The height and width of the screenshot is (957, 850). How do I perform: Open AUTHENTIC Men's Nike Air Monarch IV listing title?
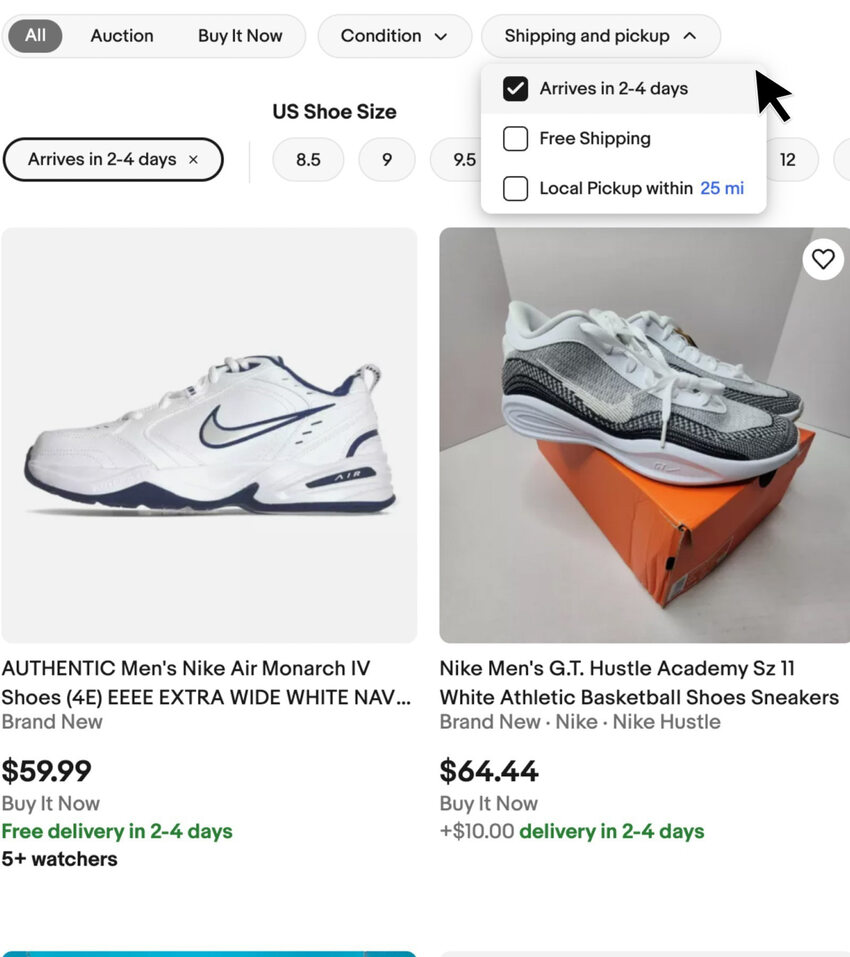coord(206,682)
